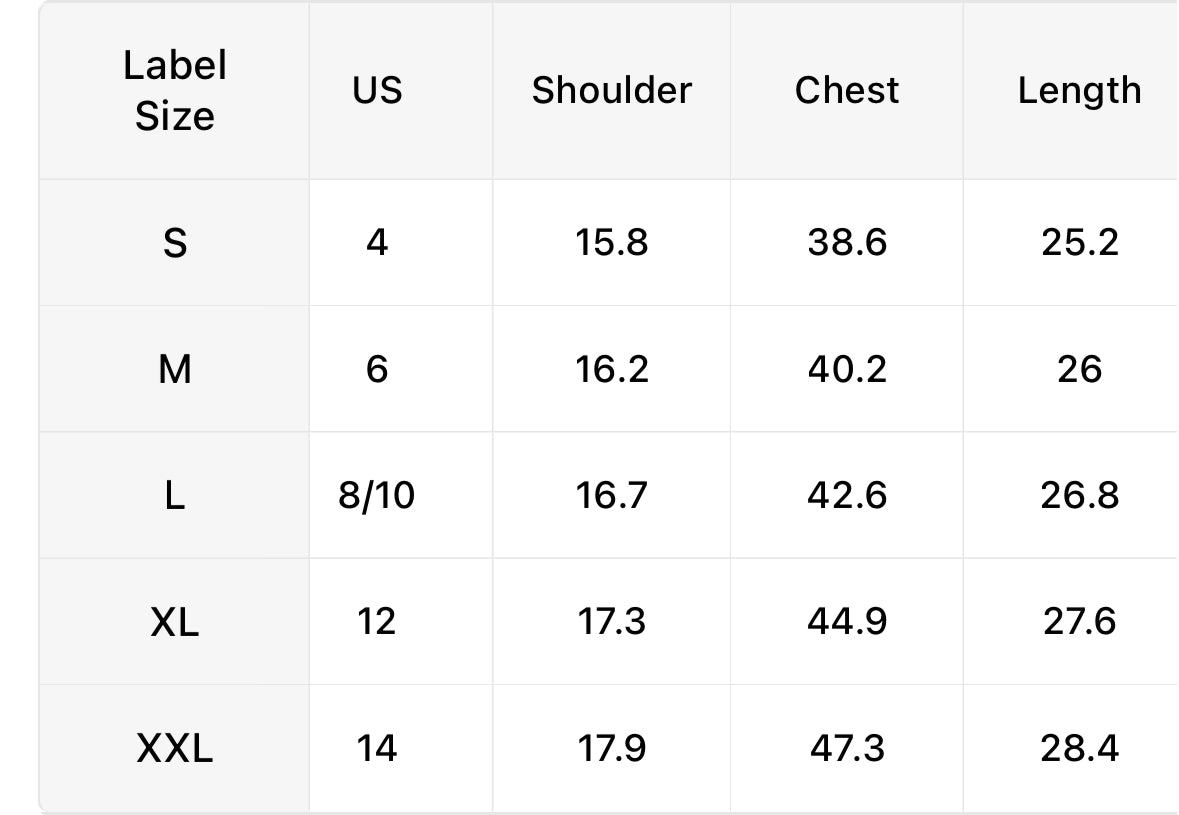Select chest measurement 40.2
This screenshot has height=815, width=1179.
tap(846, 370)
